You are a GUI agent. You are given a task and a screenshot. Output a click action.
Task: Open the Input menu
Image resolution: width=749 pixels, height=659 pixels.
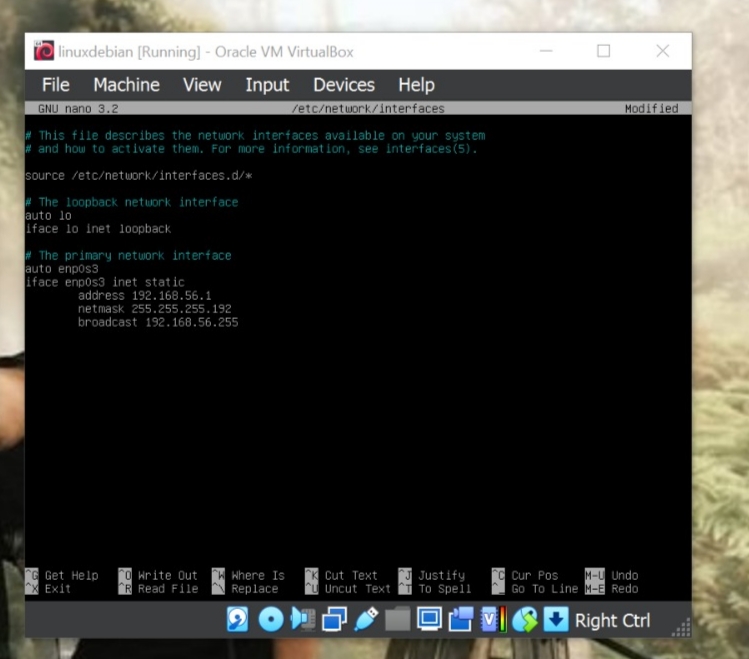tap(267, 85)
